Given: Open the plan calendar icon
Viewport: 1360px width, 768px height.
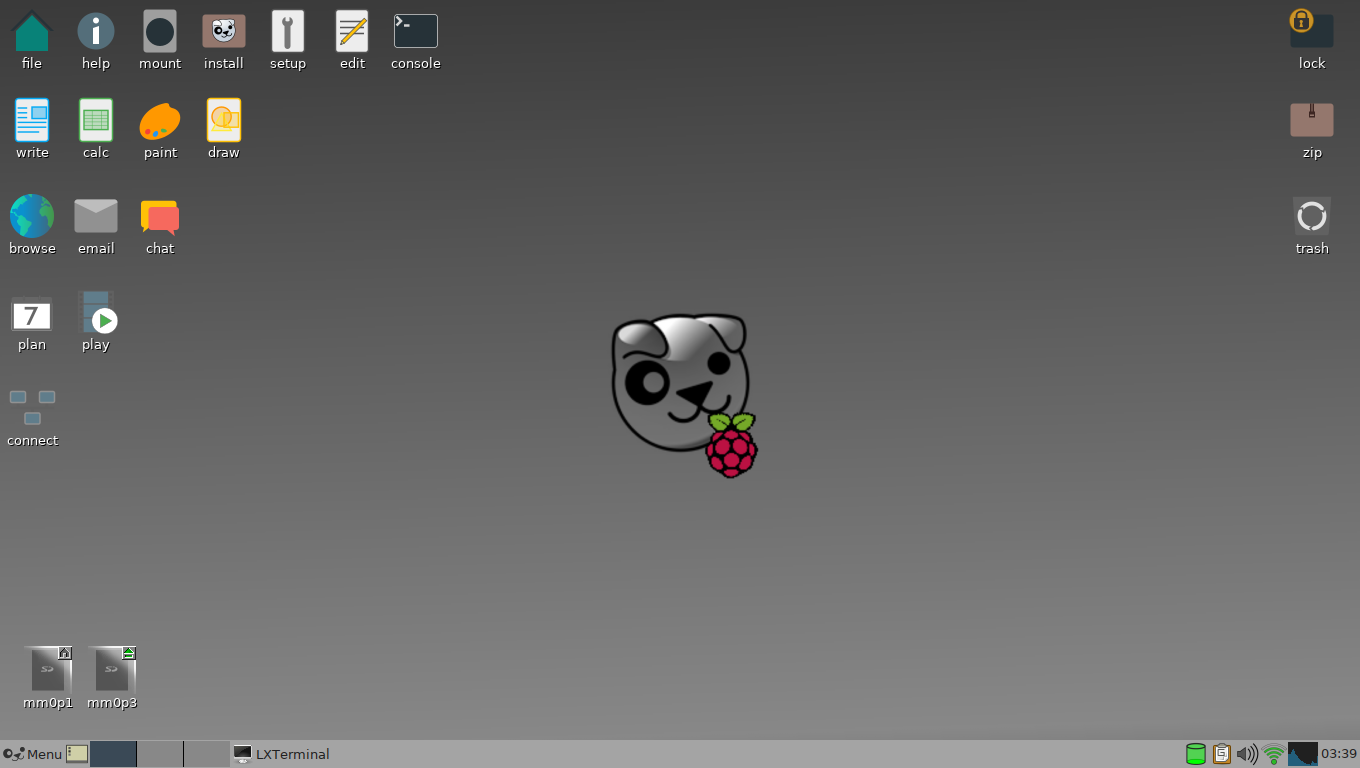Looking at the screenshot, I should pyautogui.click(x=32, y=315).
